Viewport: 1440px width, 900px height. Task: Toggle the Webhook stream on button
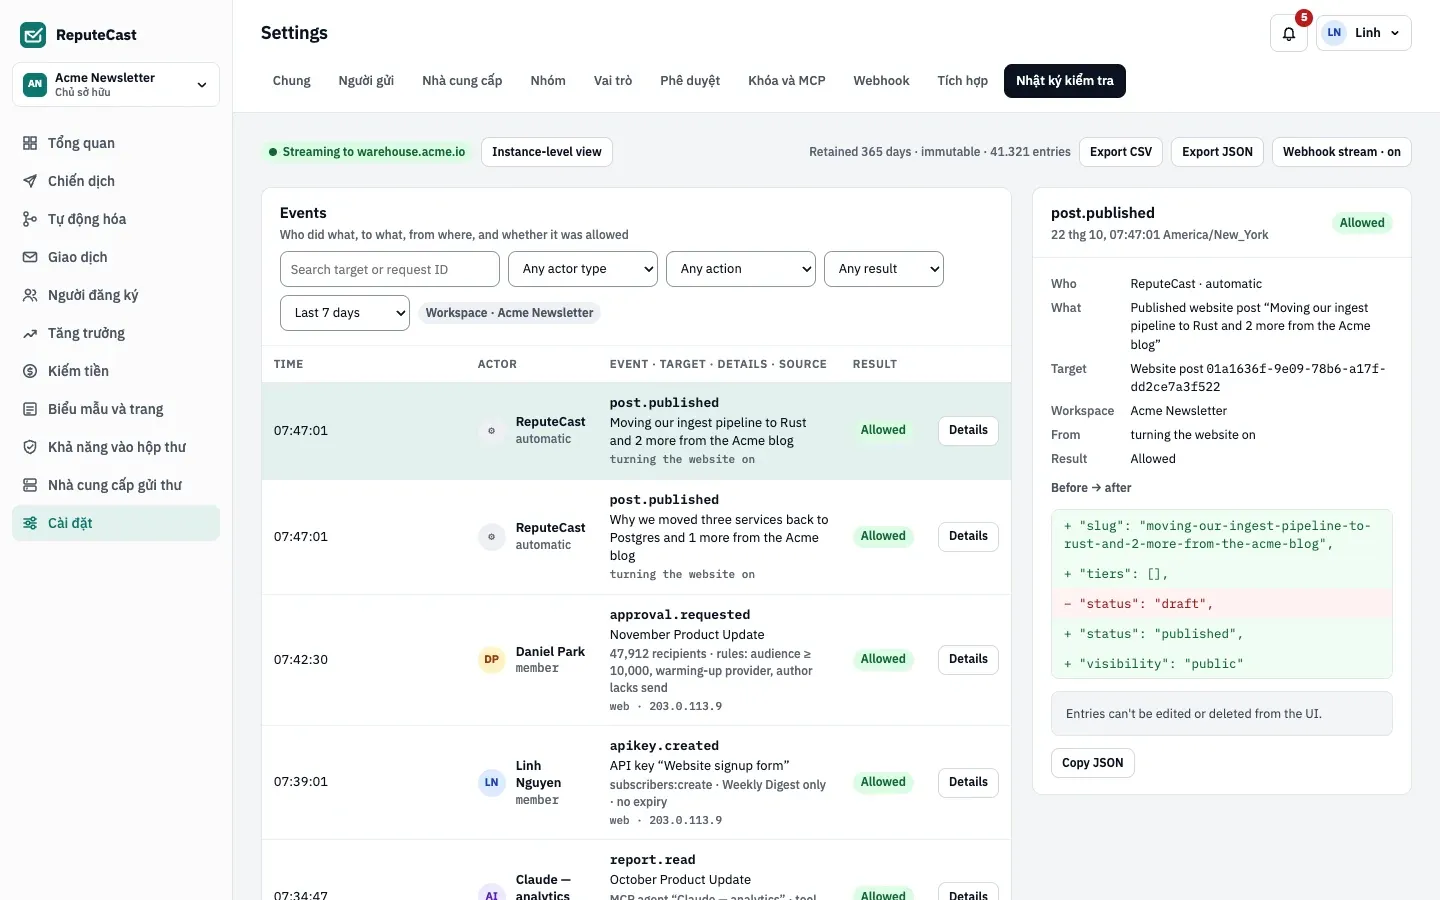(1342, 152)
